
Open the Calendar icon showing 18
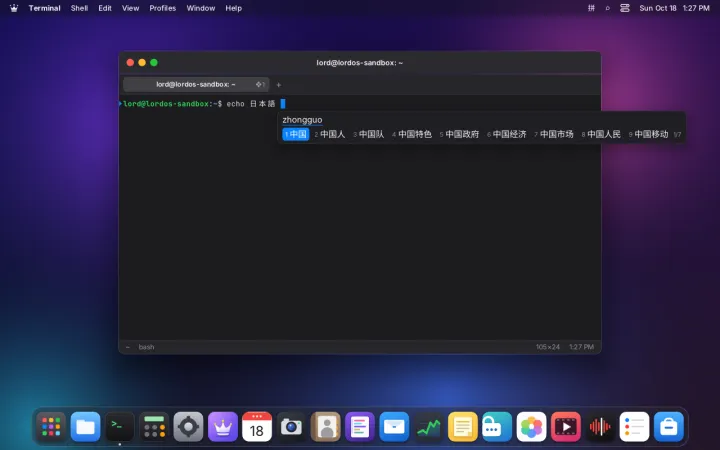coord(257,427)
